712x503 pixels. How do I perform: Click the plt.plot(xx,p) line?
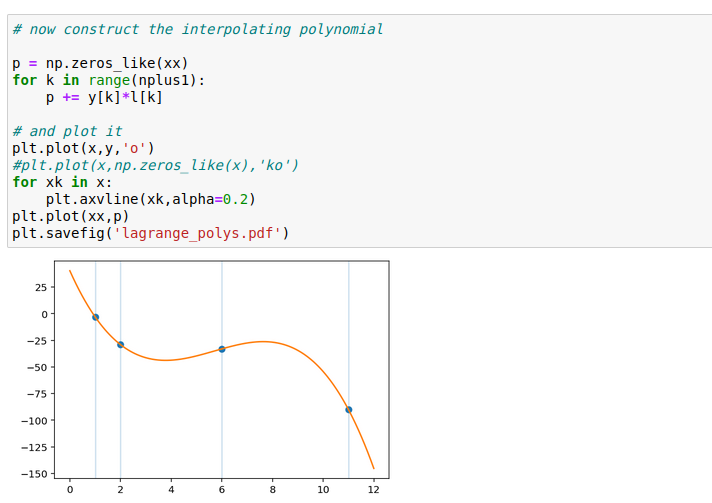(x=70, y=216)
